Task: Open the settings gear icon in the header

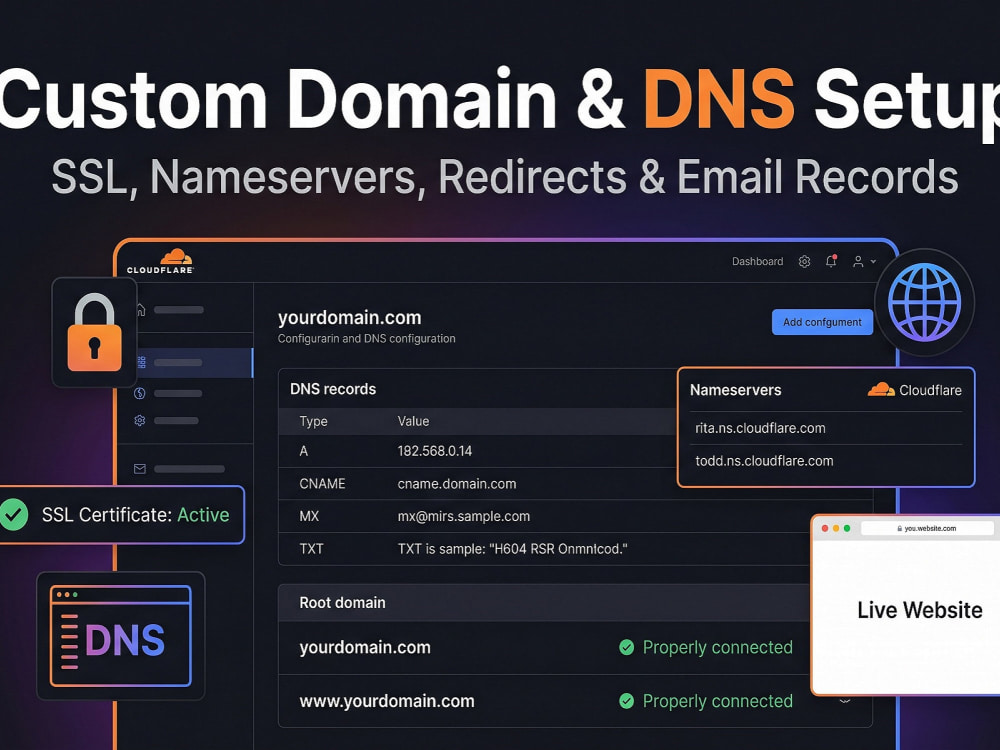Action: point(804,261)
